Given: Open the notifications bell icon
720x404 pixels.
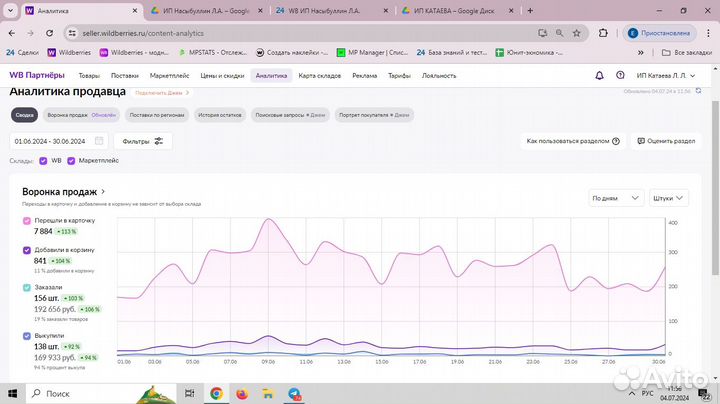Looking at the screenshot, I should [599, 75].
